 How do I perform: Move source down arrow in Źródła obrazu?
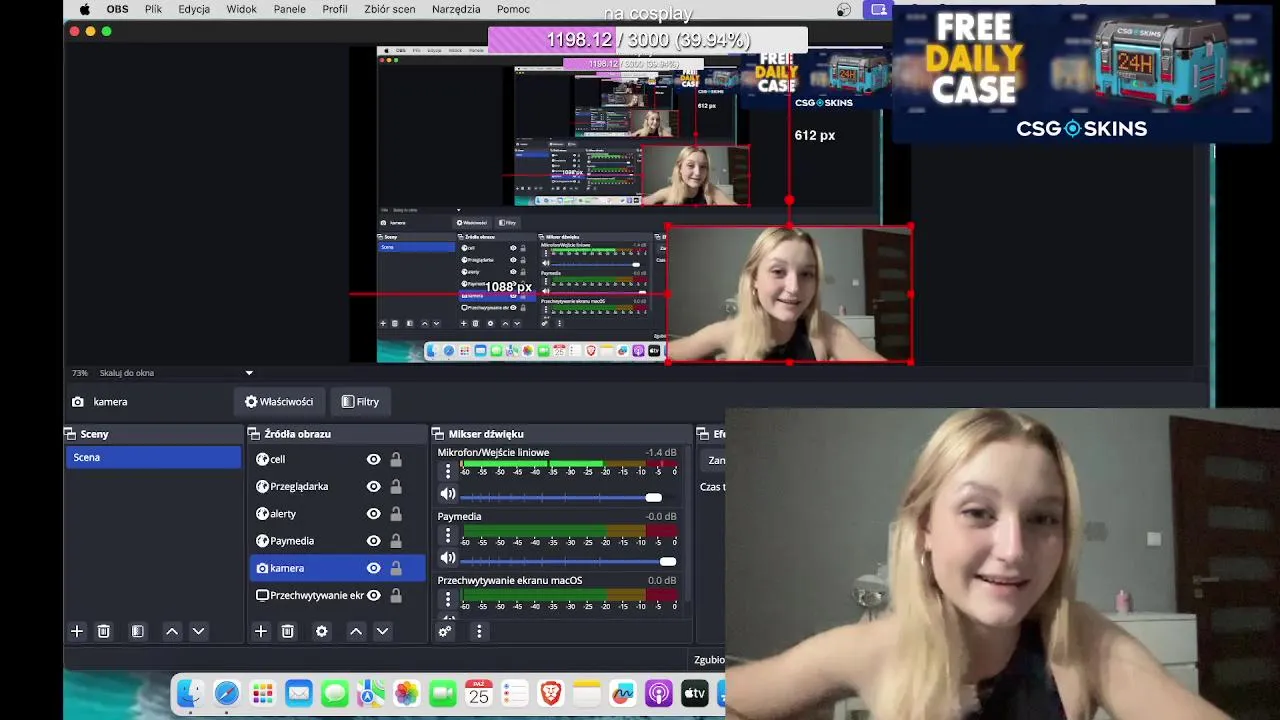point(382,631)
